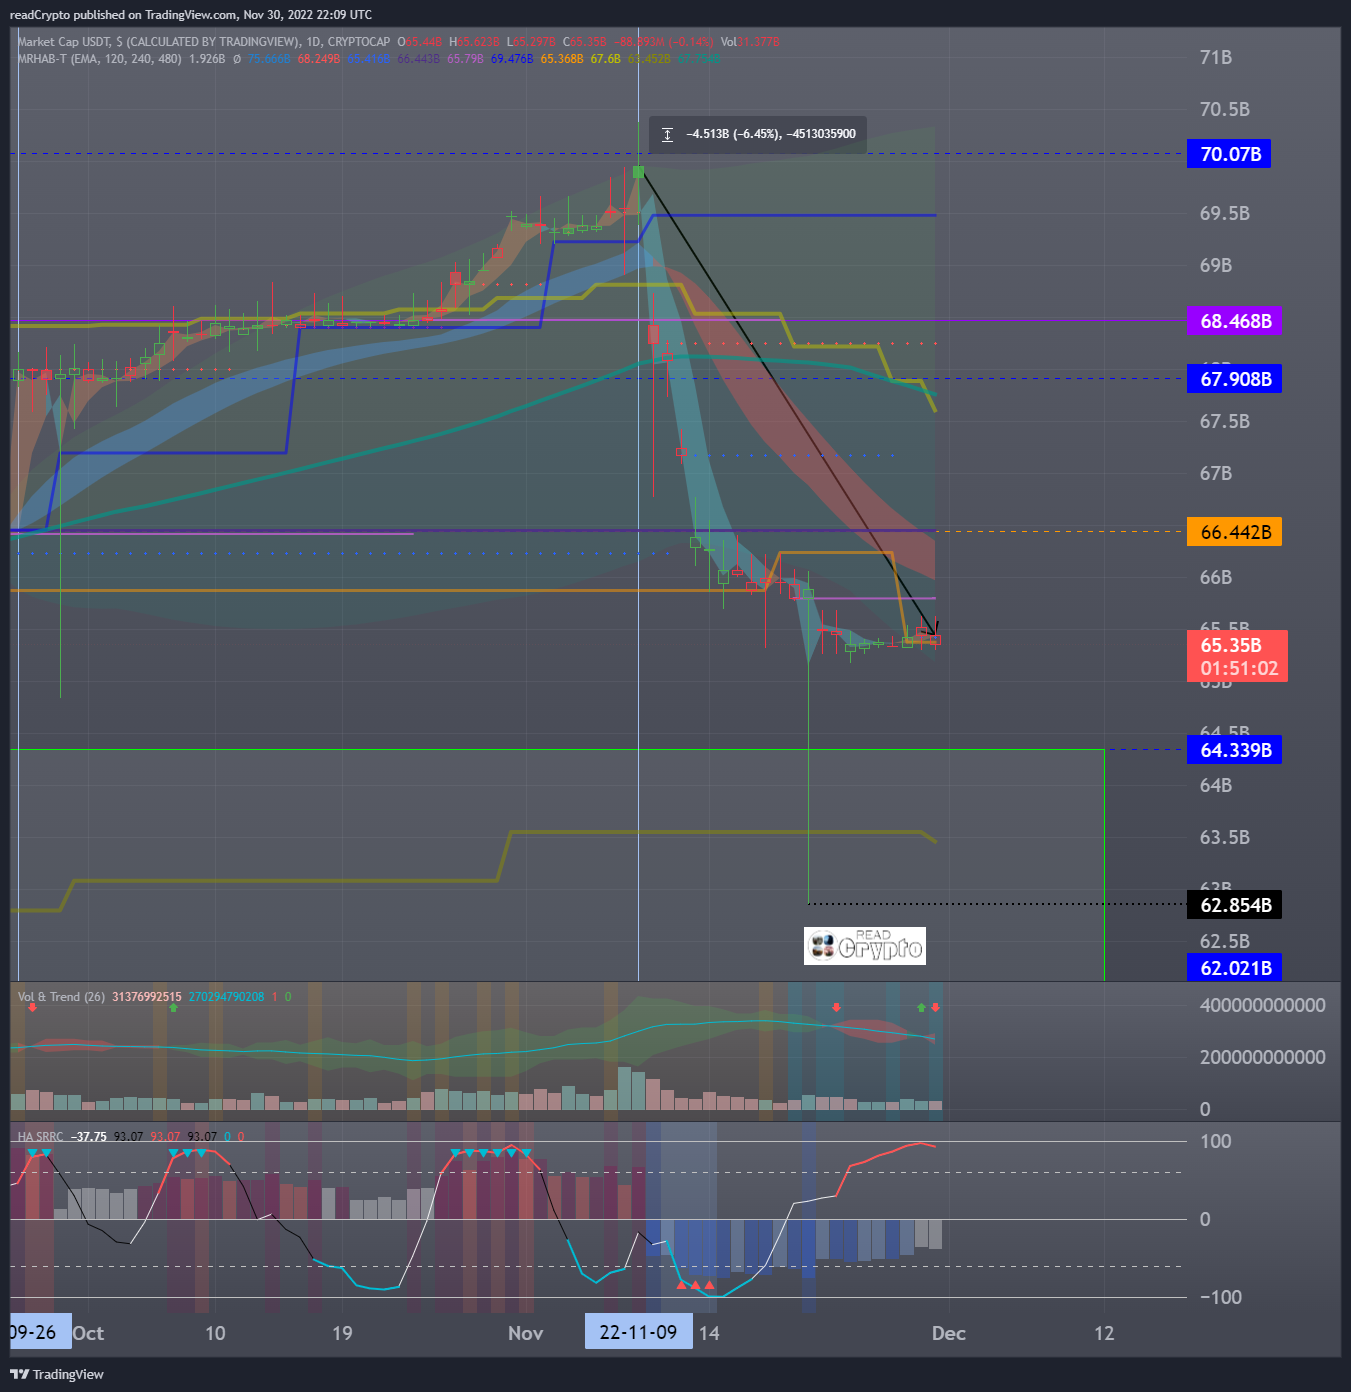Viewport: 1351px width, 1392px height.
Task: Click the −37.75 value in HA SRRC legend
Action: 90,1137
